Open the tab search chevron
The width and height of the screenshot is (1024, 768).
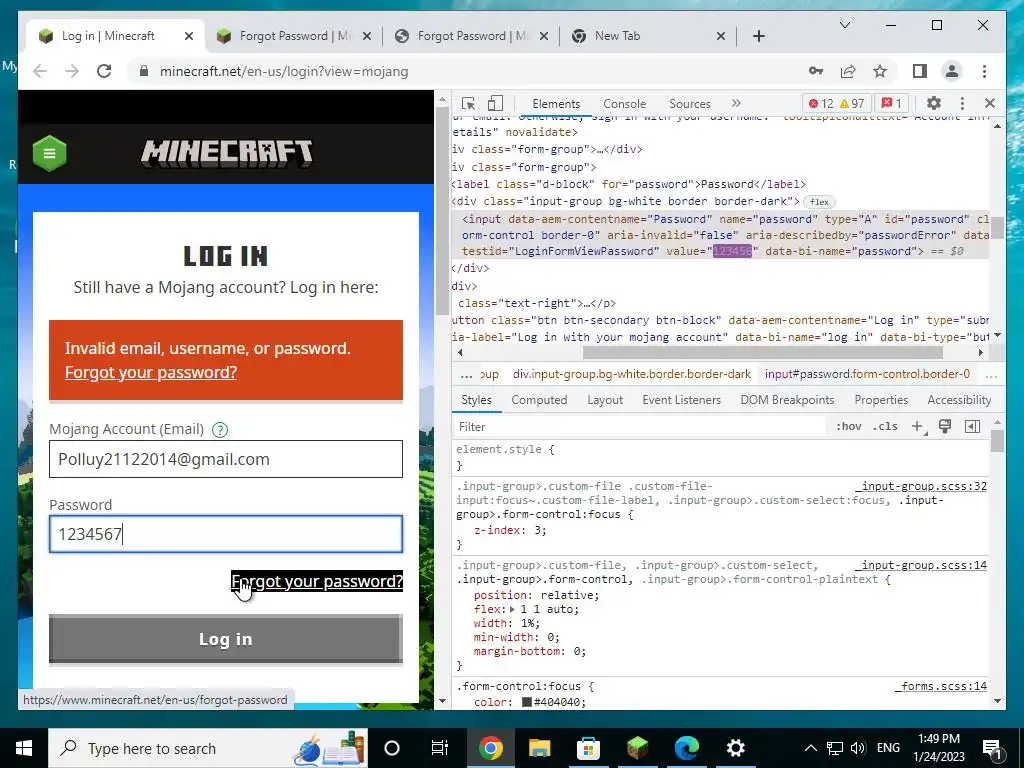coord(844,25)
